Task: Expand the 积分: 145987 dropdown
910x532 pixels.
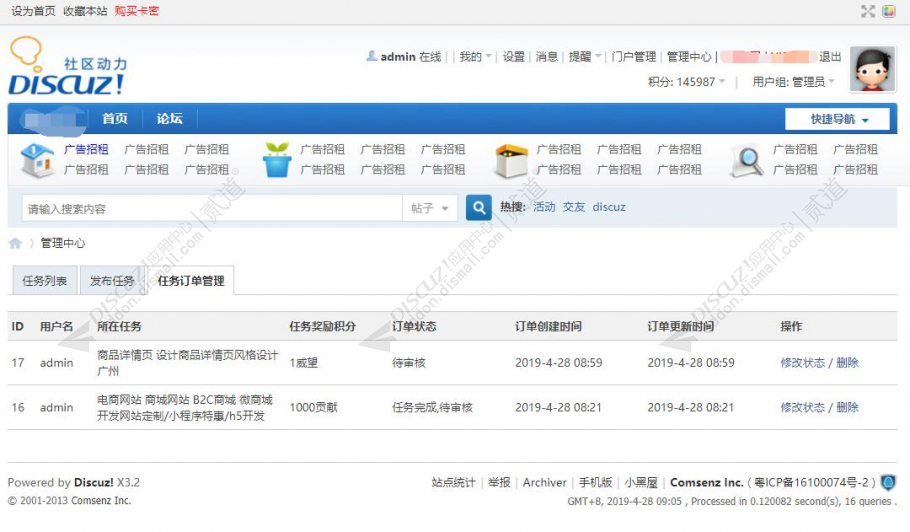Action: 687,82
